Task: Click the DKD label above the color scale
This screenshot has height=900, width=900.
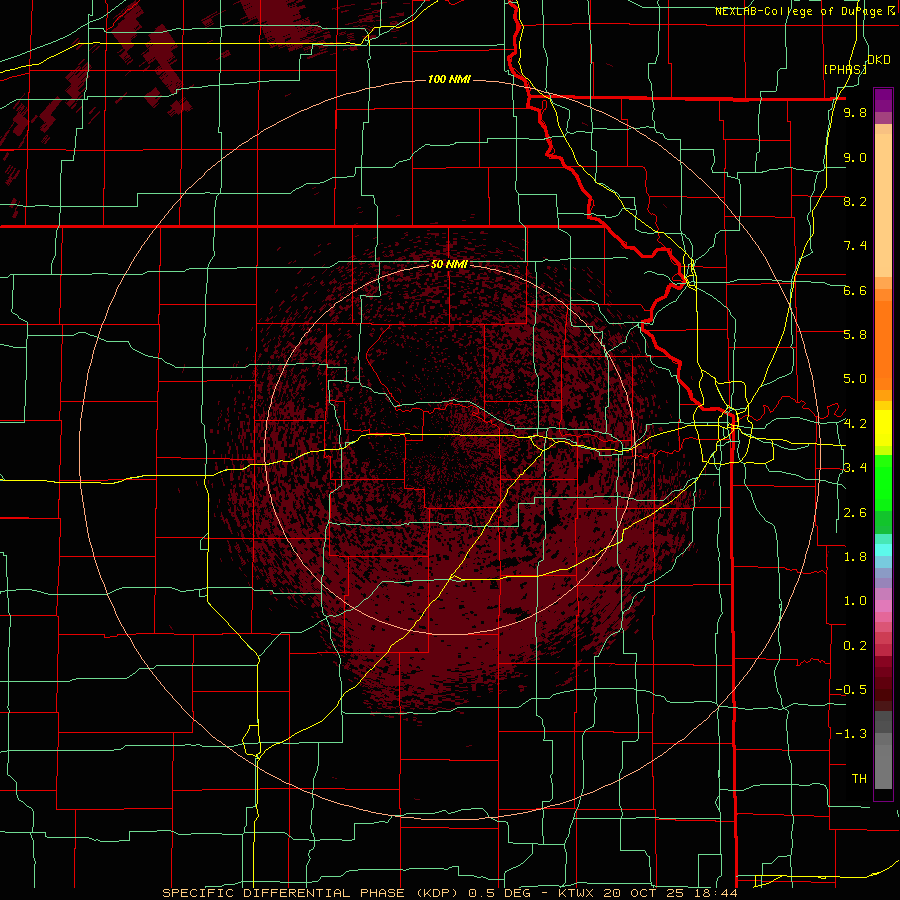Action: (879, 59)
